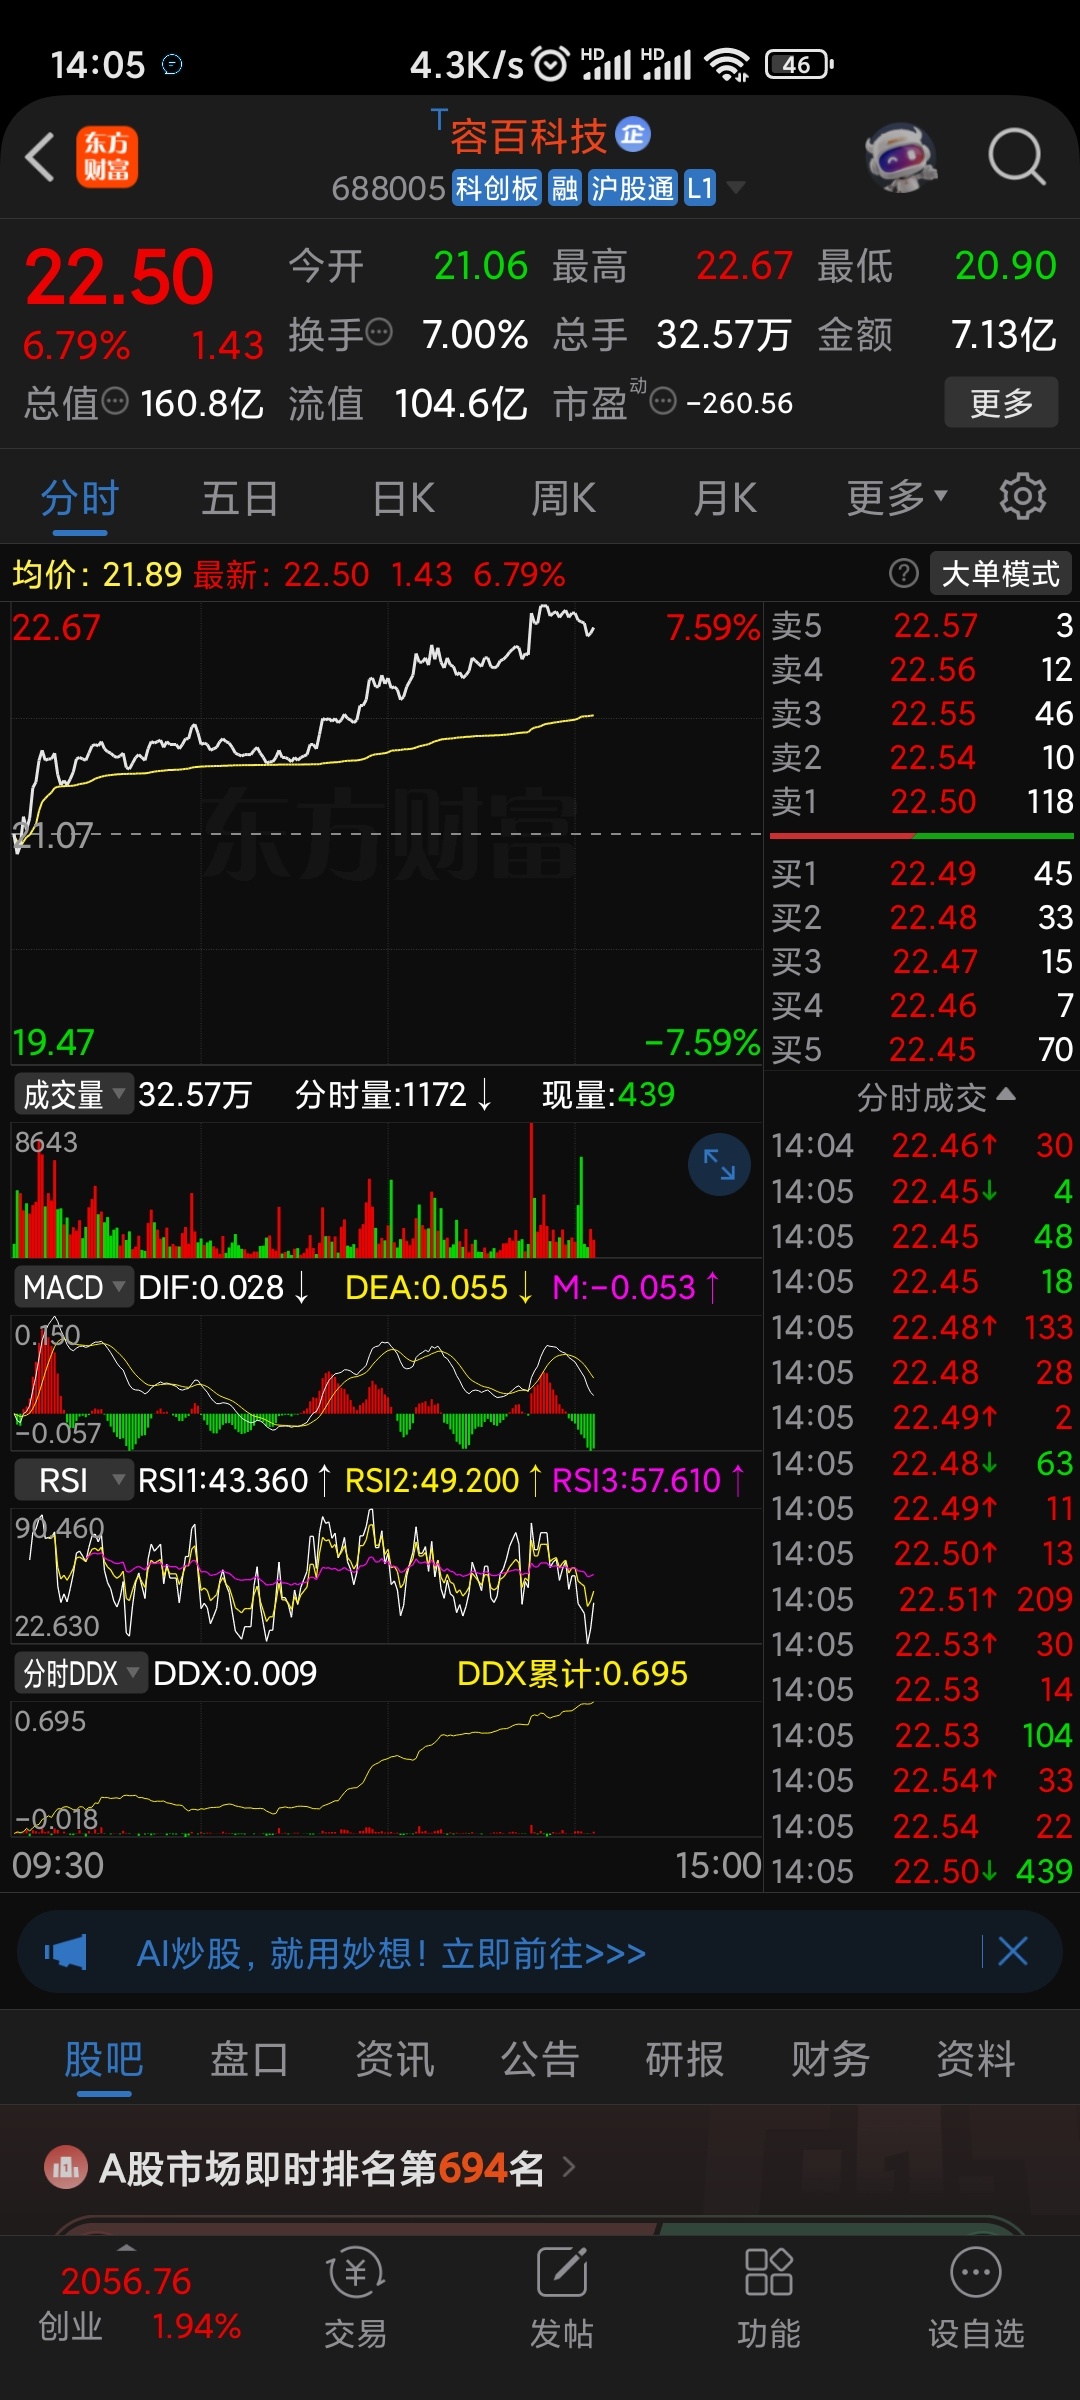1080x2400 pixels.
Task: Tap the battery 46 status indicator
Action: 799,64
